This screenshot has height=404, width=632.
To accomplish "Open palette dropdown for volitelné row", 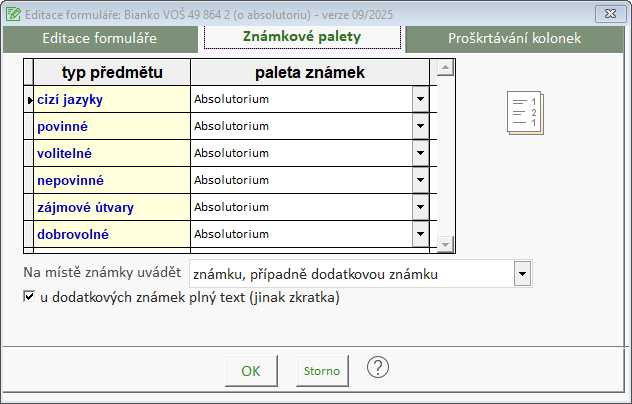I will 420,153.
